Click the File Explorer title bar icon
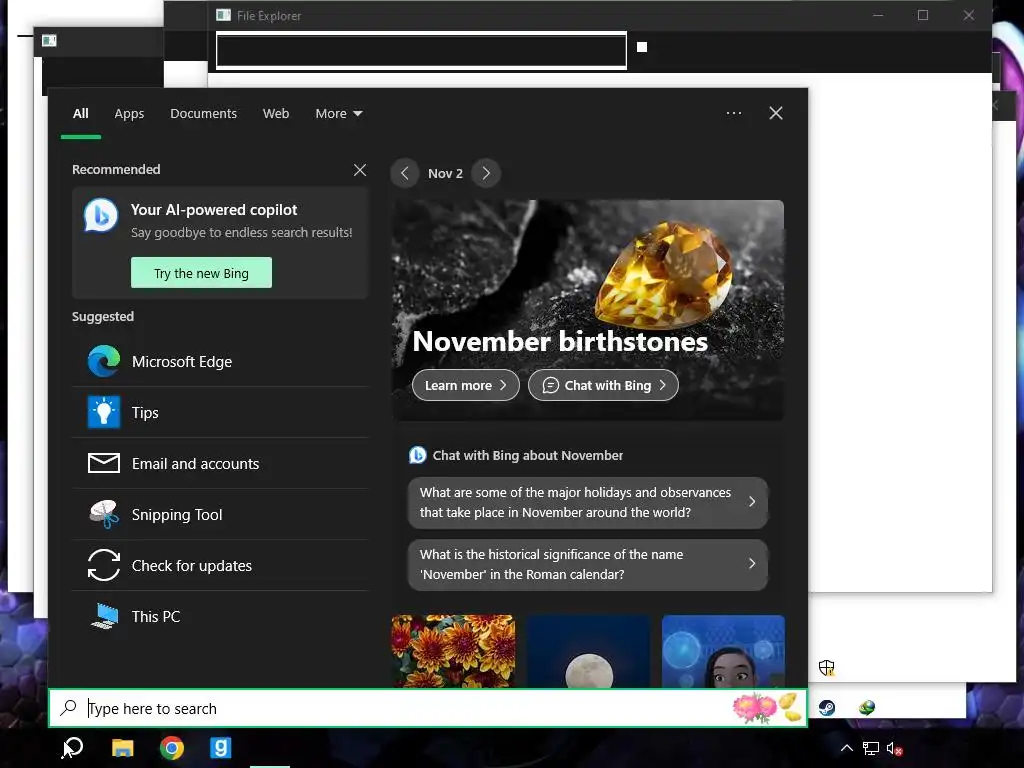1024x768 pixels. click(223, 15)
